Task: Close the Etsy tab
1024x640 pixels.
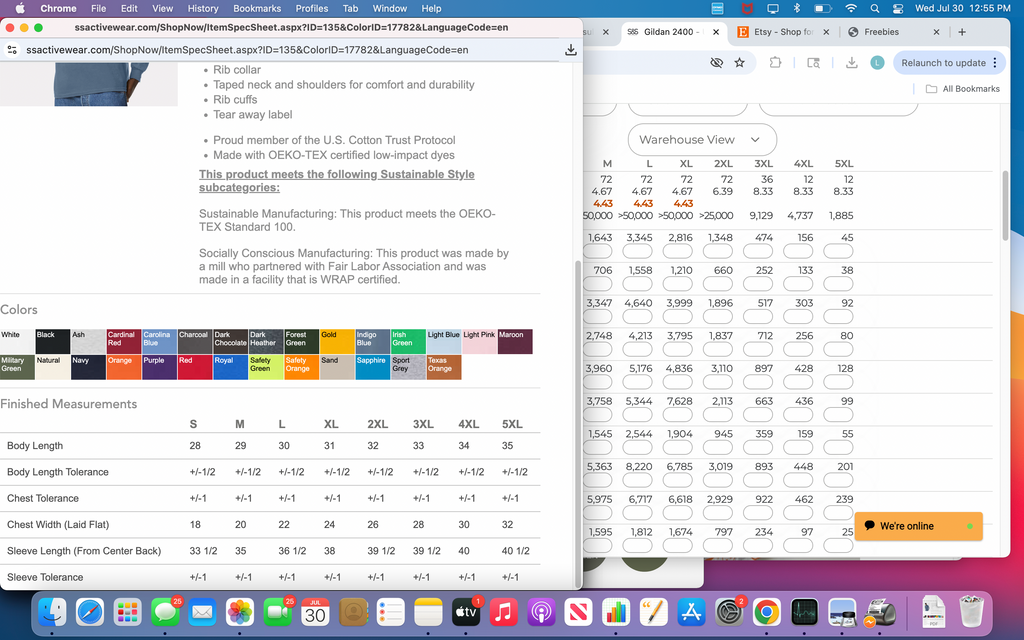Action: [x=826, y=32]
